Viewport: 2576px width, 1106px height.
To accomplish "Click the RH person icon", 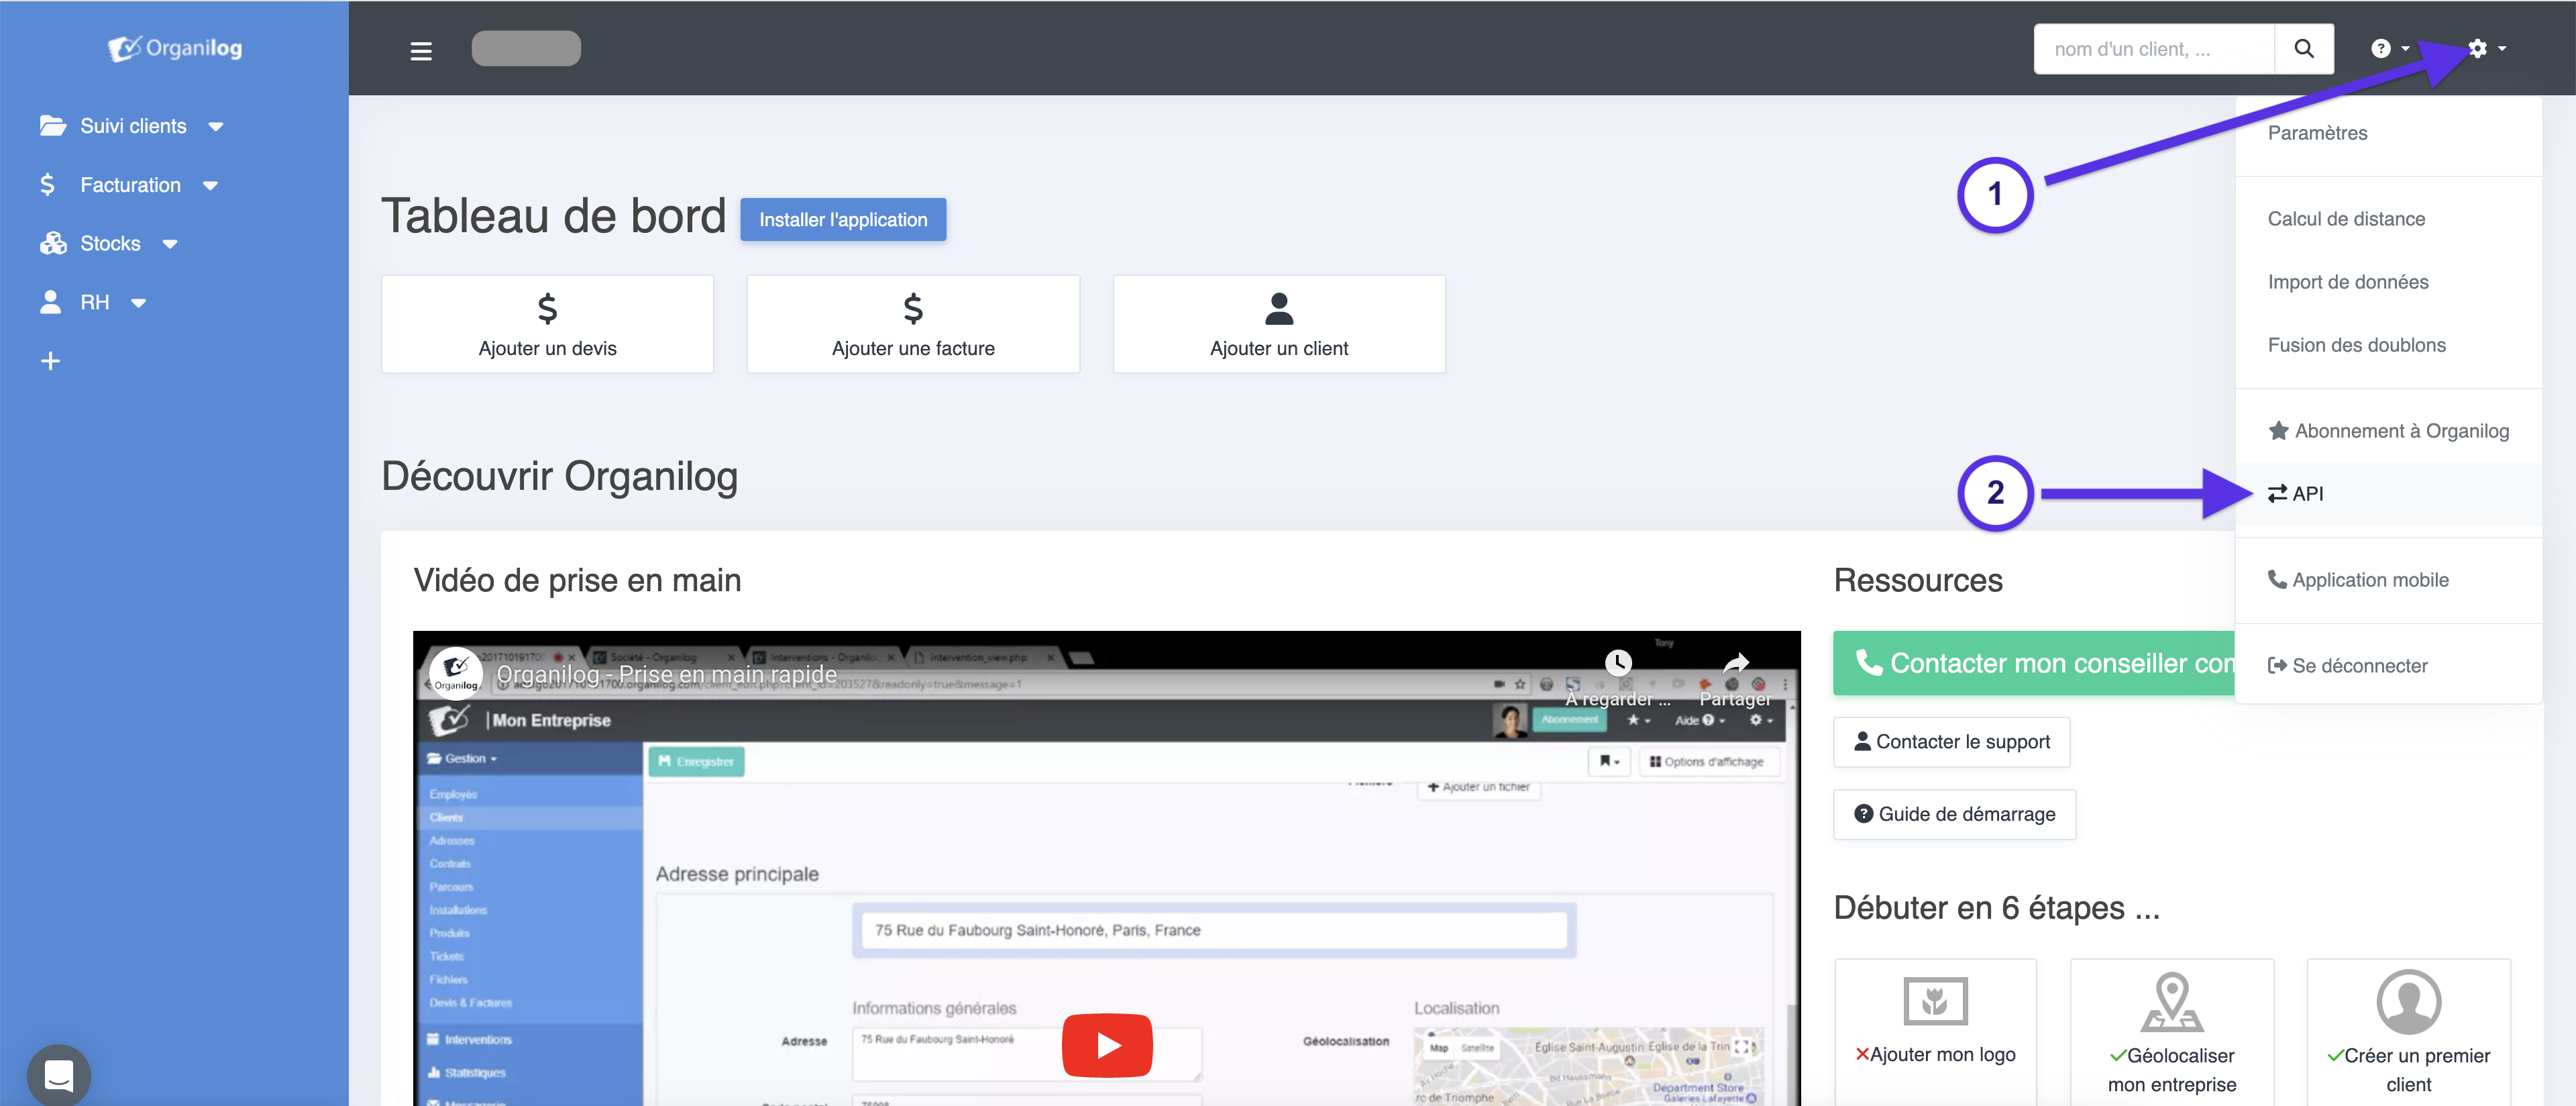I will point(50,301).
